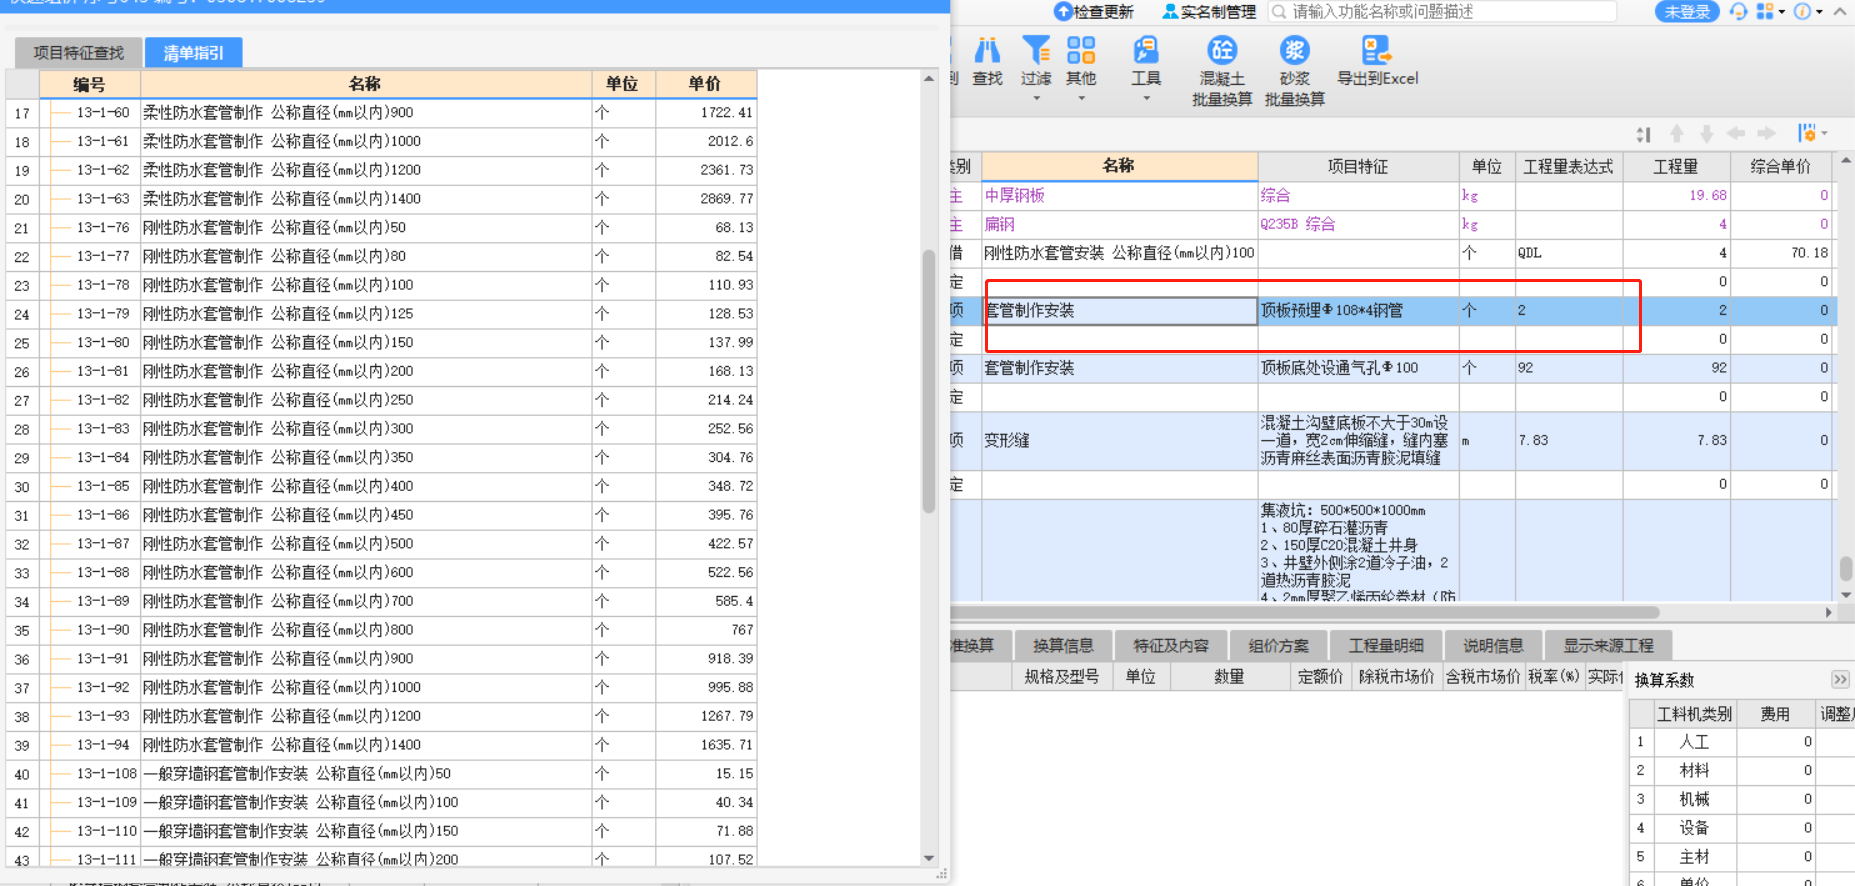Select the 变形缝 row

(1393, 441)
